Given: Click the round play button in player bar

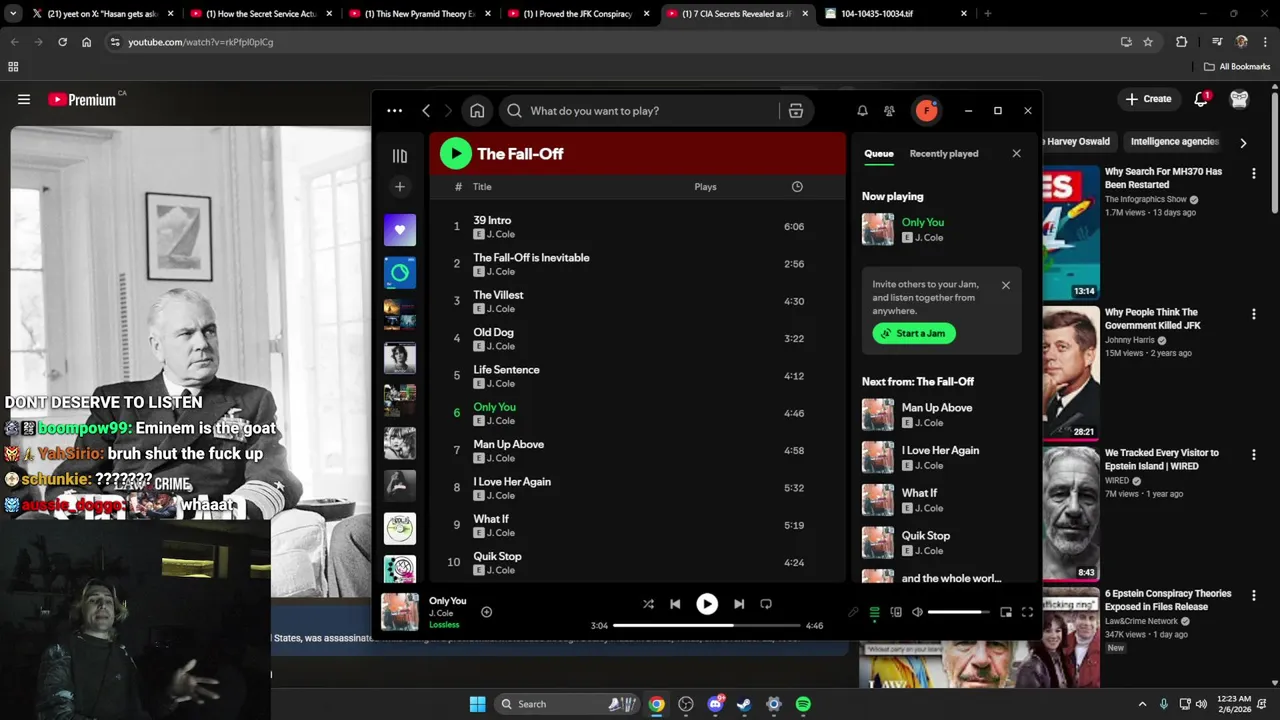Looking at the screenshot, I should click(707, 604).
